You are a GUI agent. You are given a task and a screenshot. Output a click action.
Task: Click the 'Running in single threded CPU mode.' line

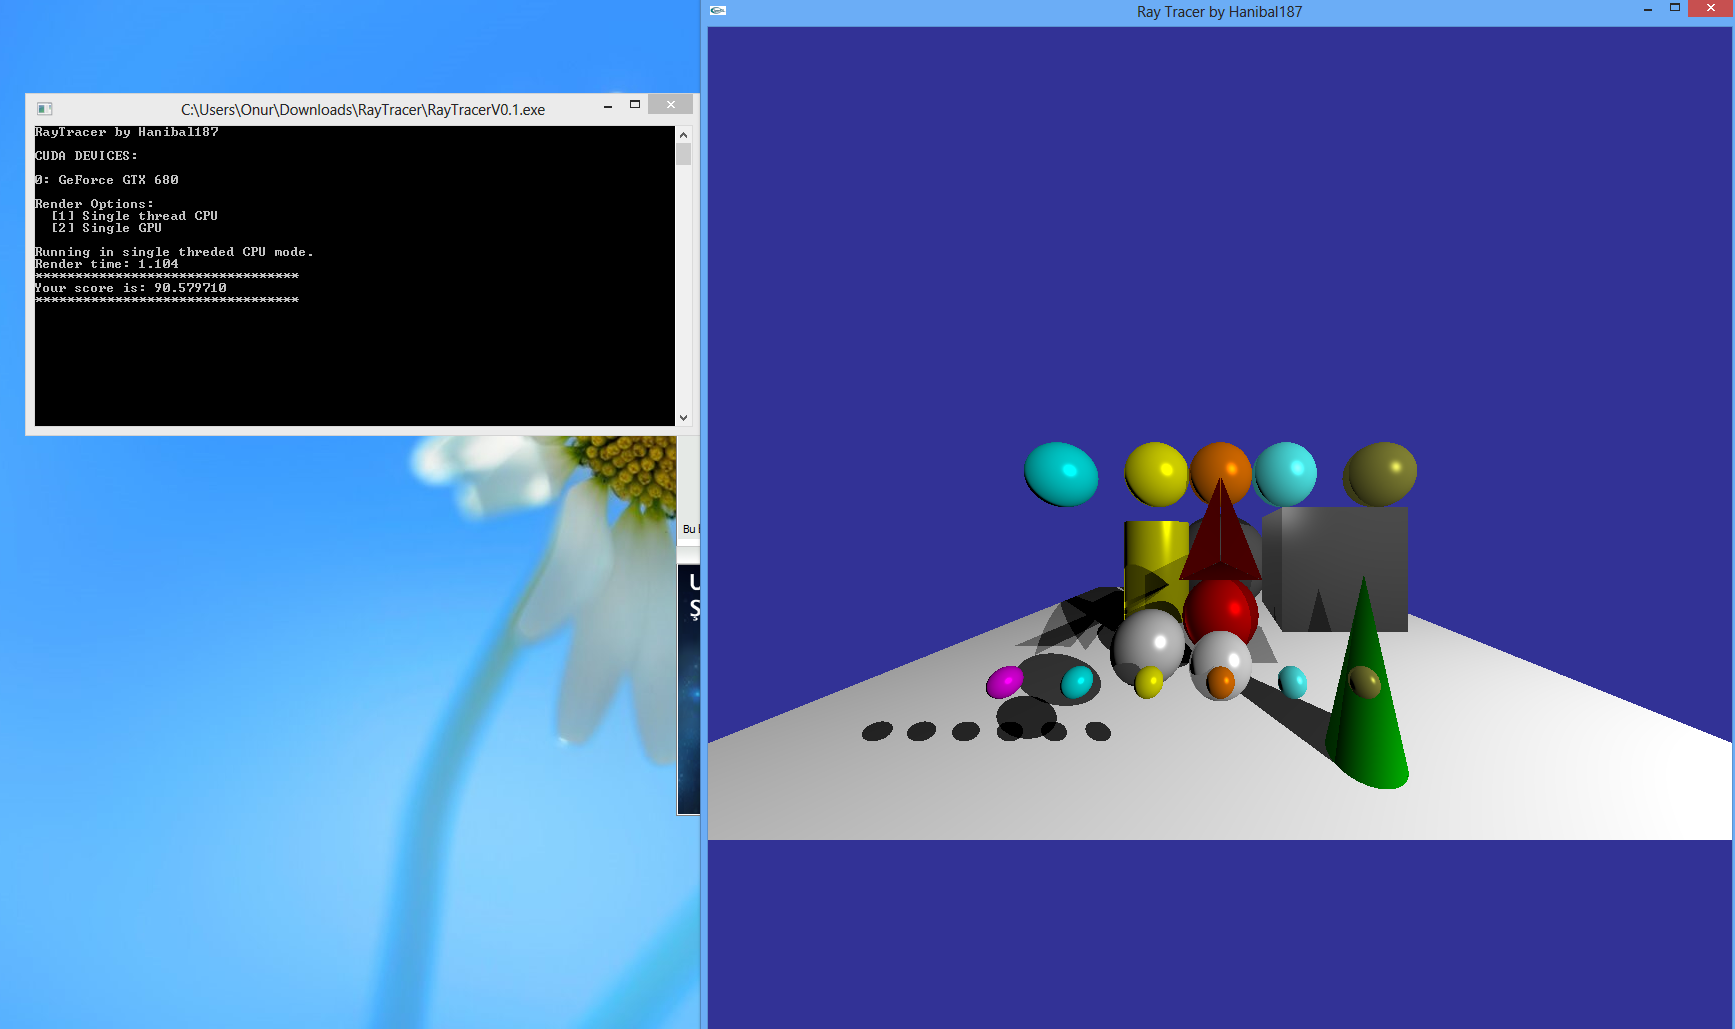pos(174,252)
